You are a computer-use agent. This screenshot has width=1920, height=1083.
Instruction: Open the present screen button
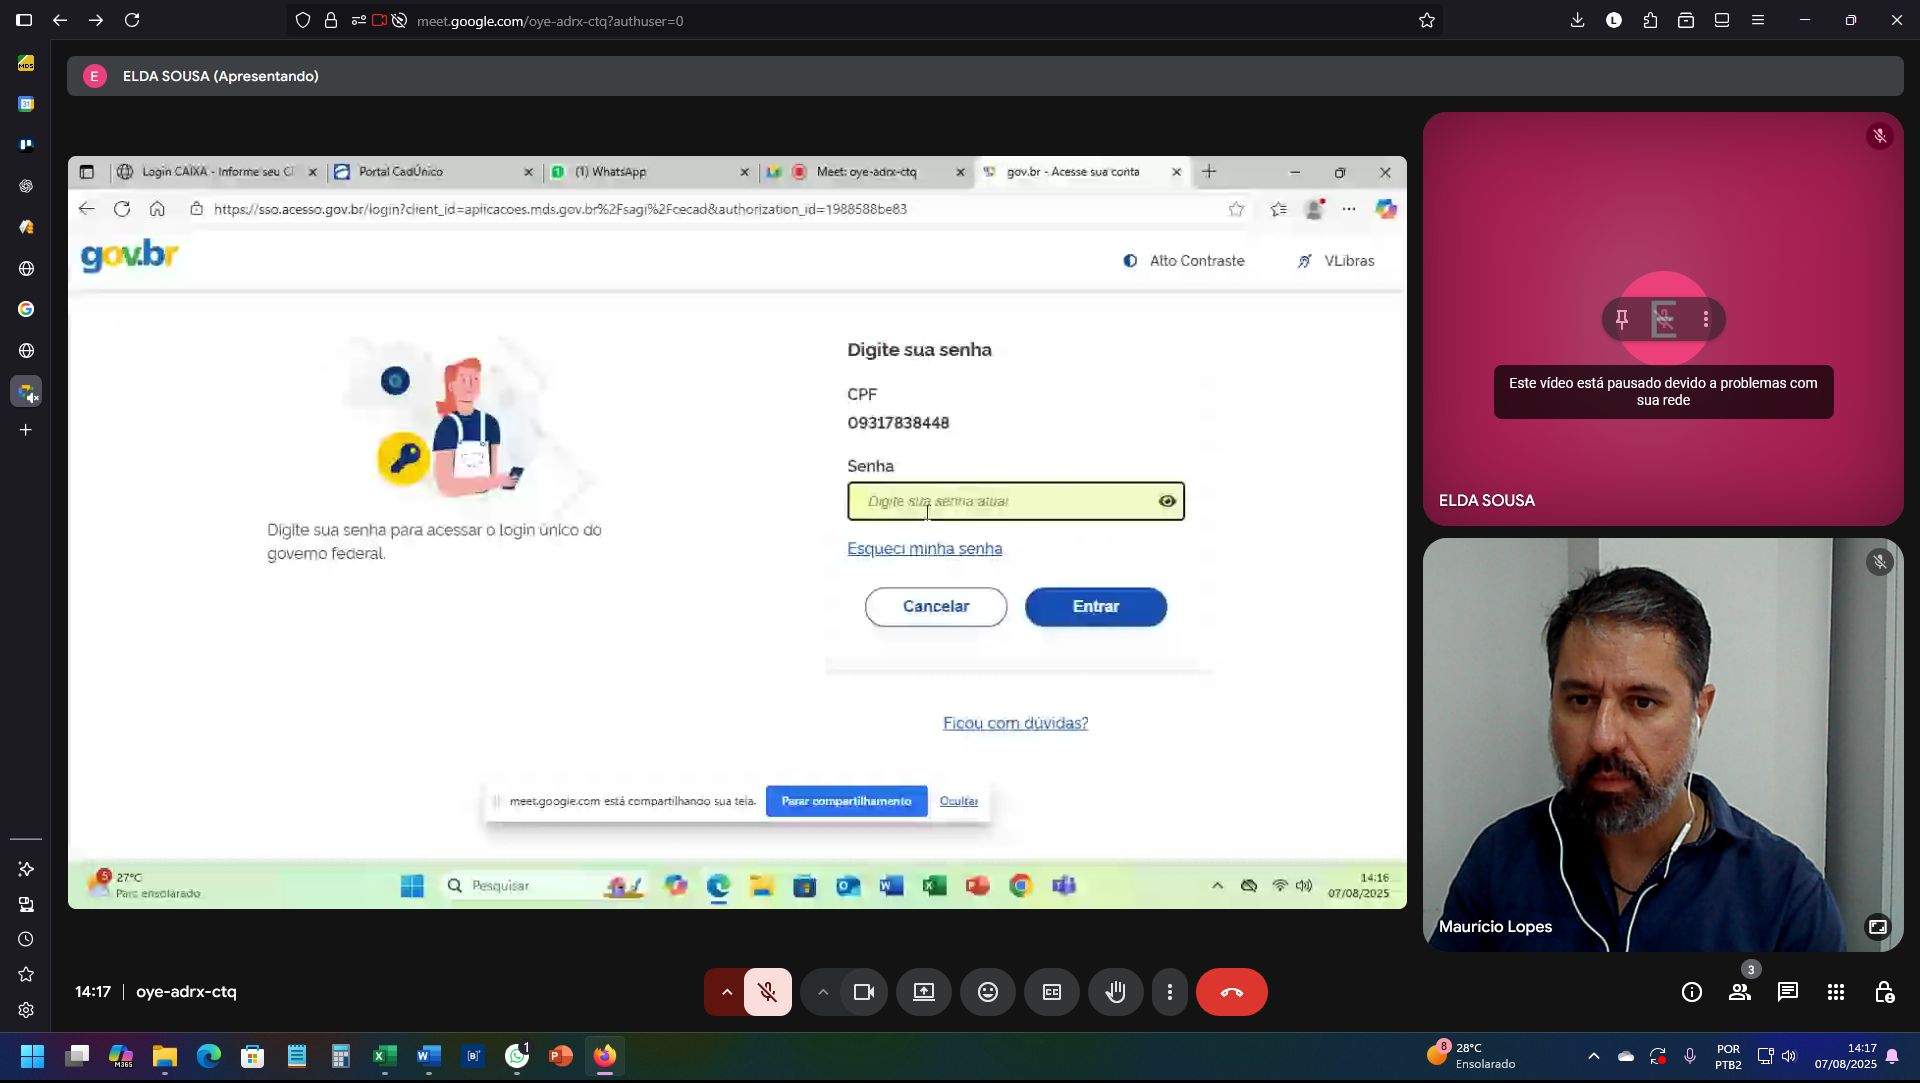tap(923, 992)
